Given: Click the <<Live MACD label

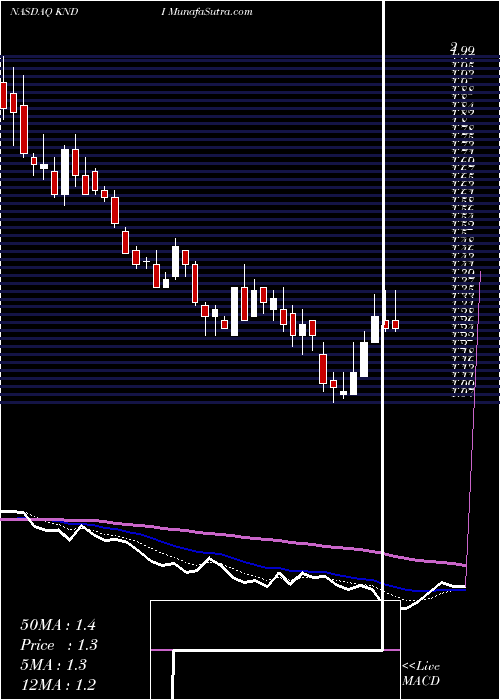Looking at the screenshot, I should coord(421,674).
